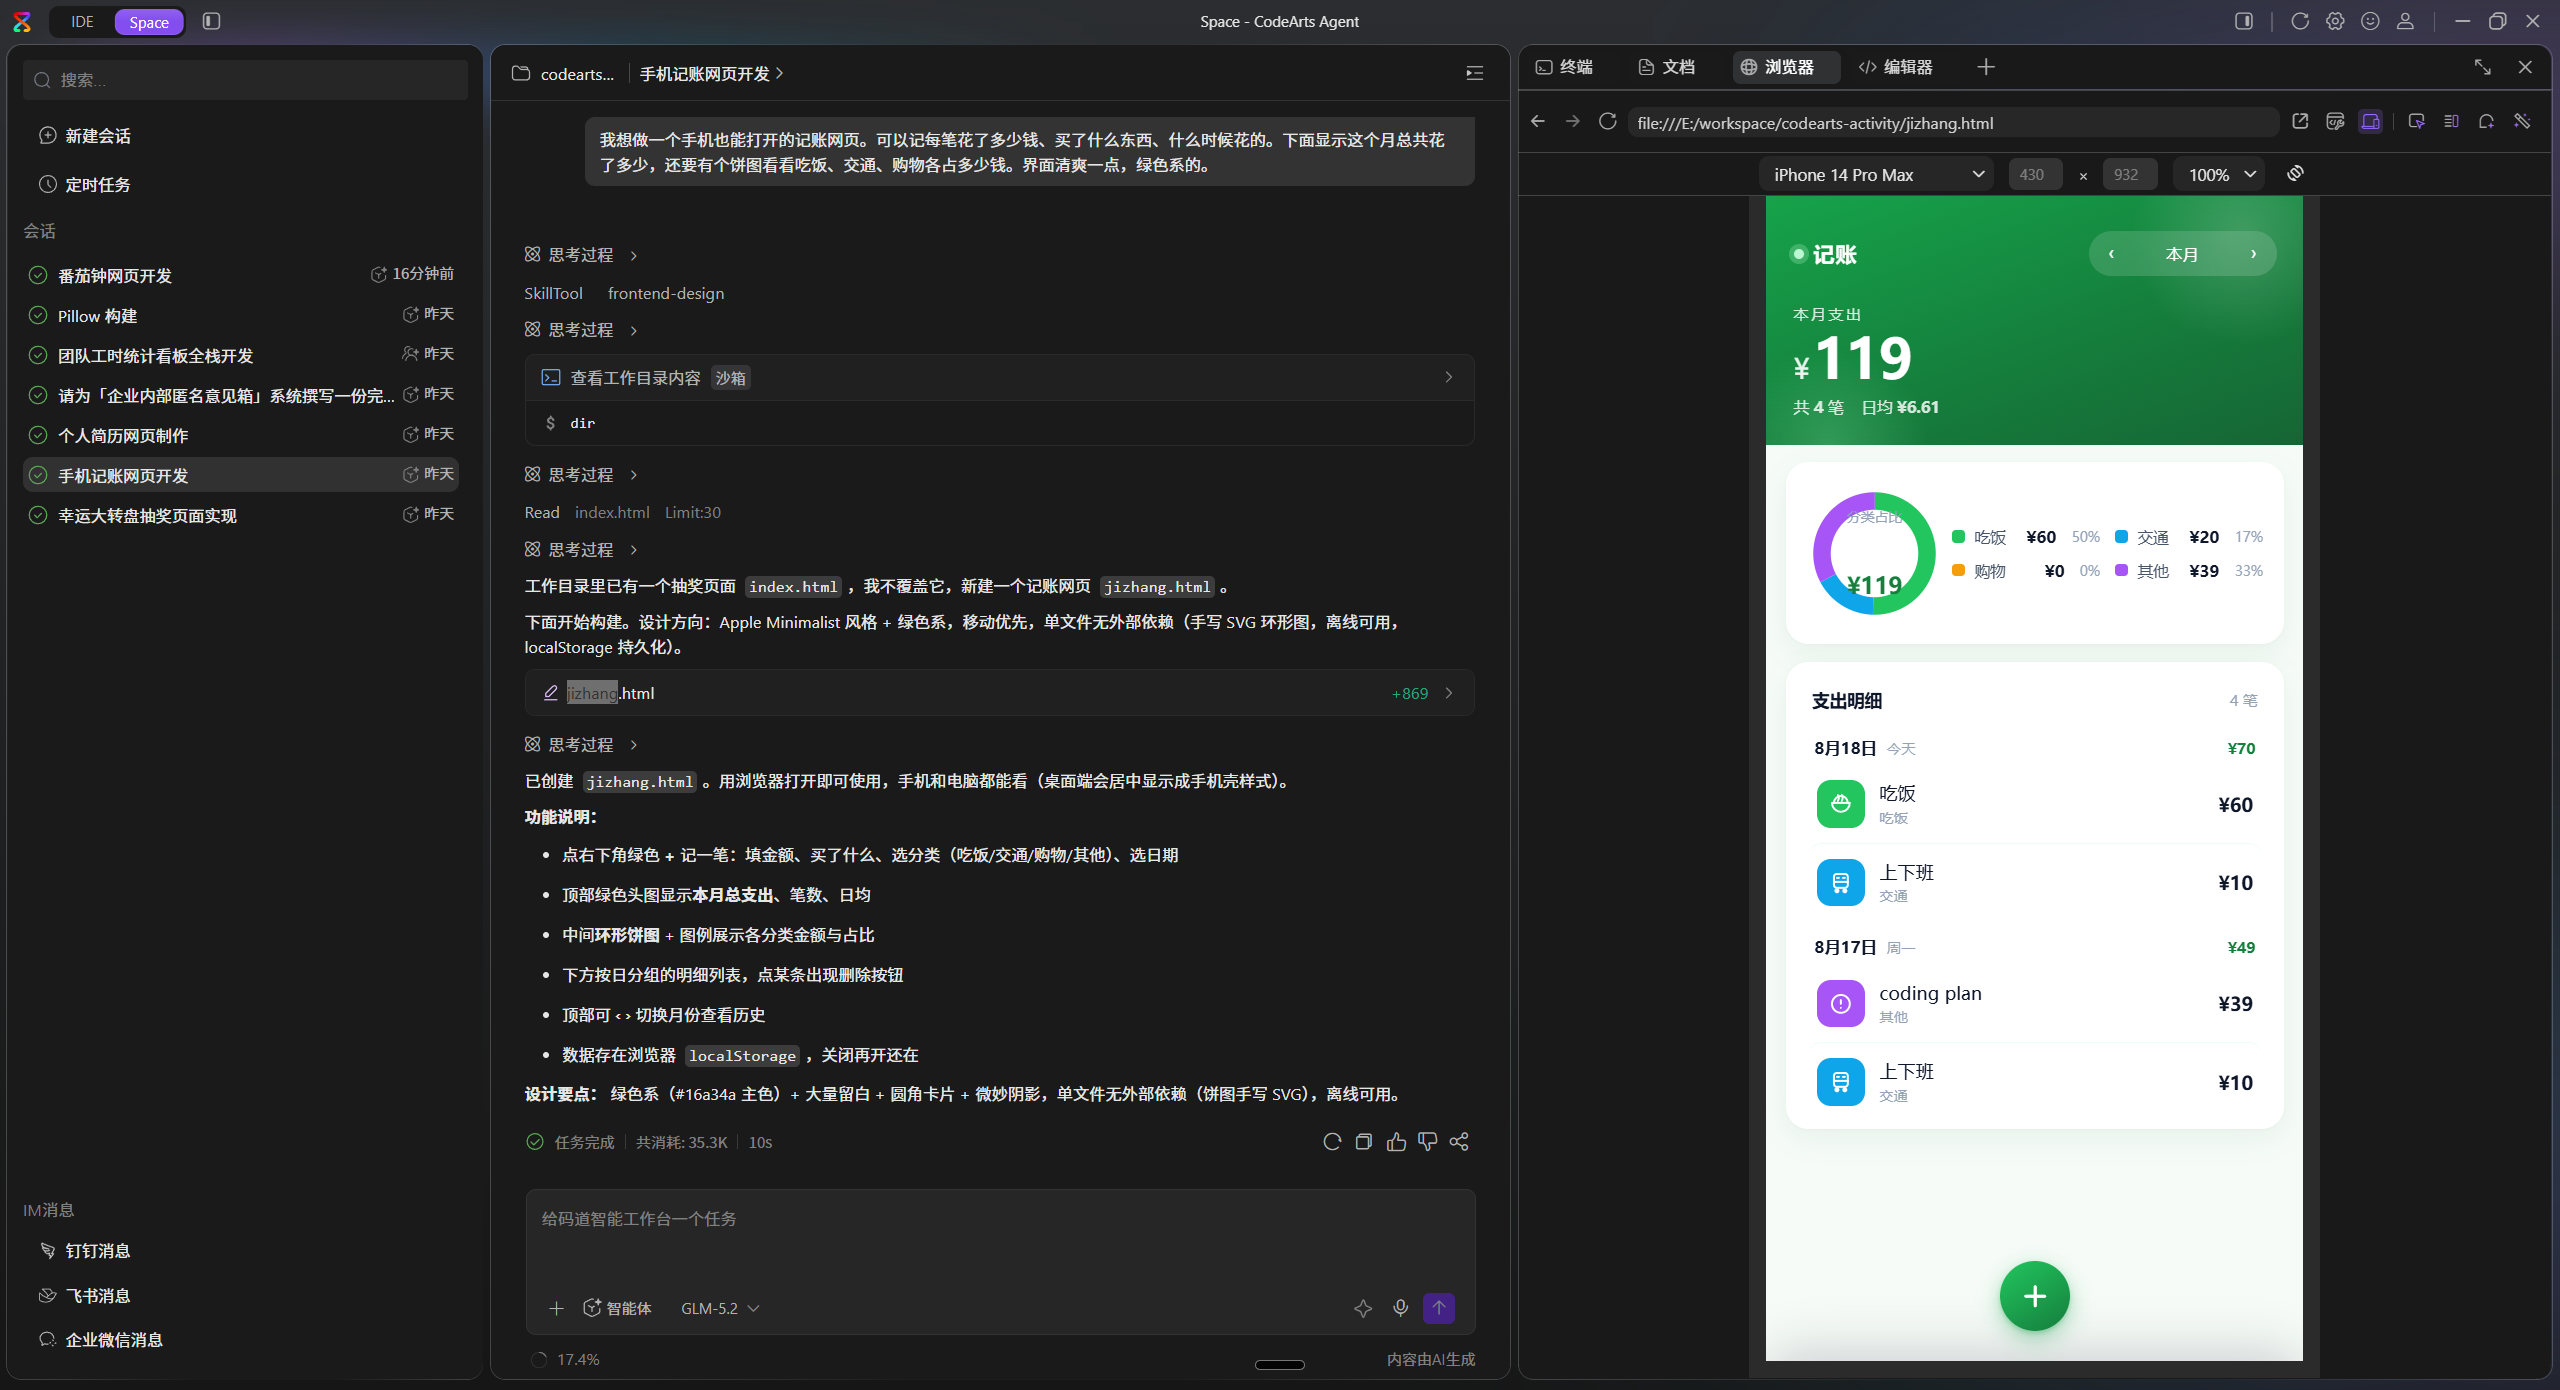
Task: Click previous month arrow in 记账 page
Action: (x=2111, y=254)
